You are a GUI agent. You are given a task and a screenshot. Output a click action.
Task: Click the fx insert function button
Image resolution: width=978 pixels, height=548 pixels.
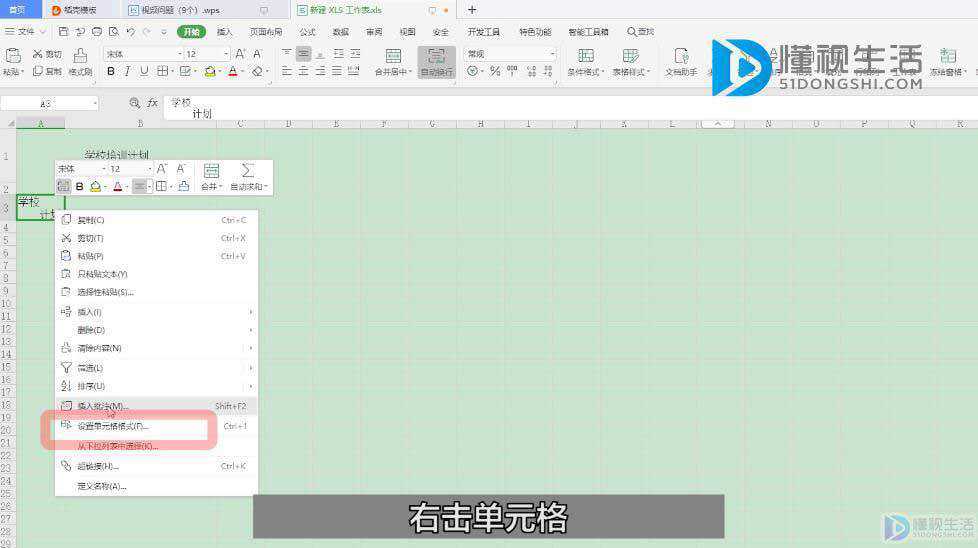(152, 103)
